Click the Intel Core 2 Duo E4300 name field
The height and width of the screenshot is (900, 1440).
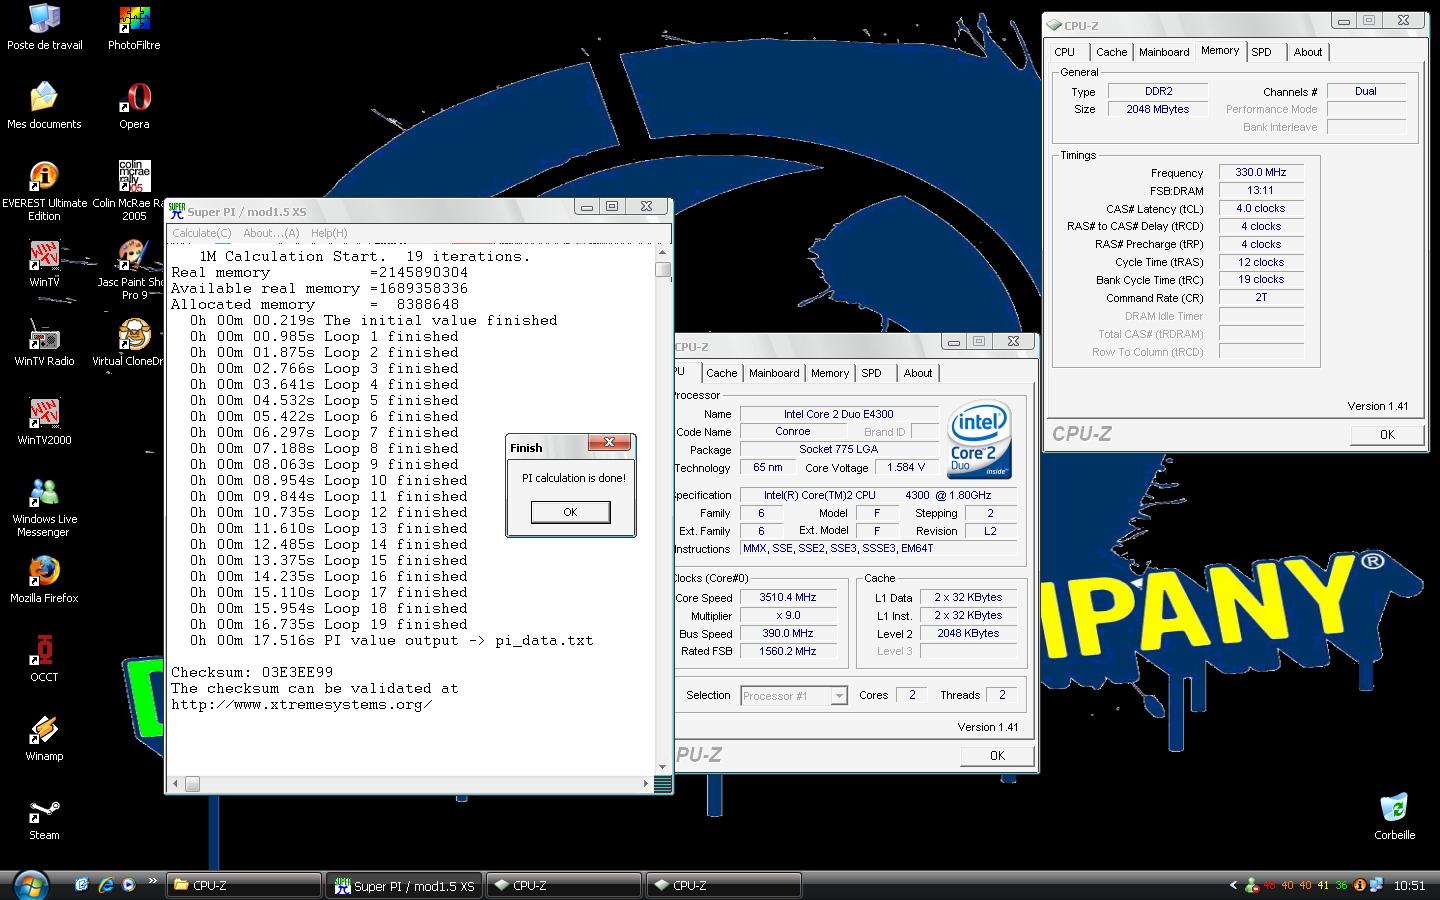839,413
